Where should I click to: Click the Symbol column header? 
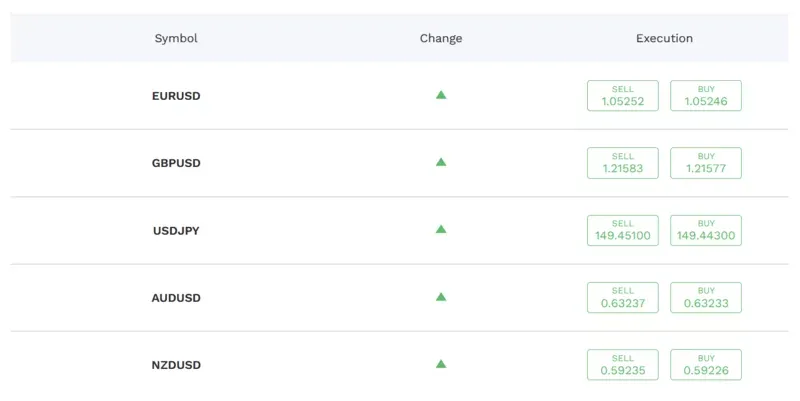coord(176,38)
